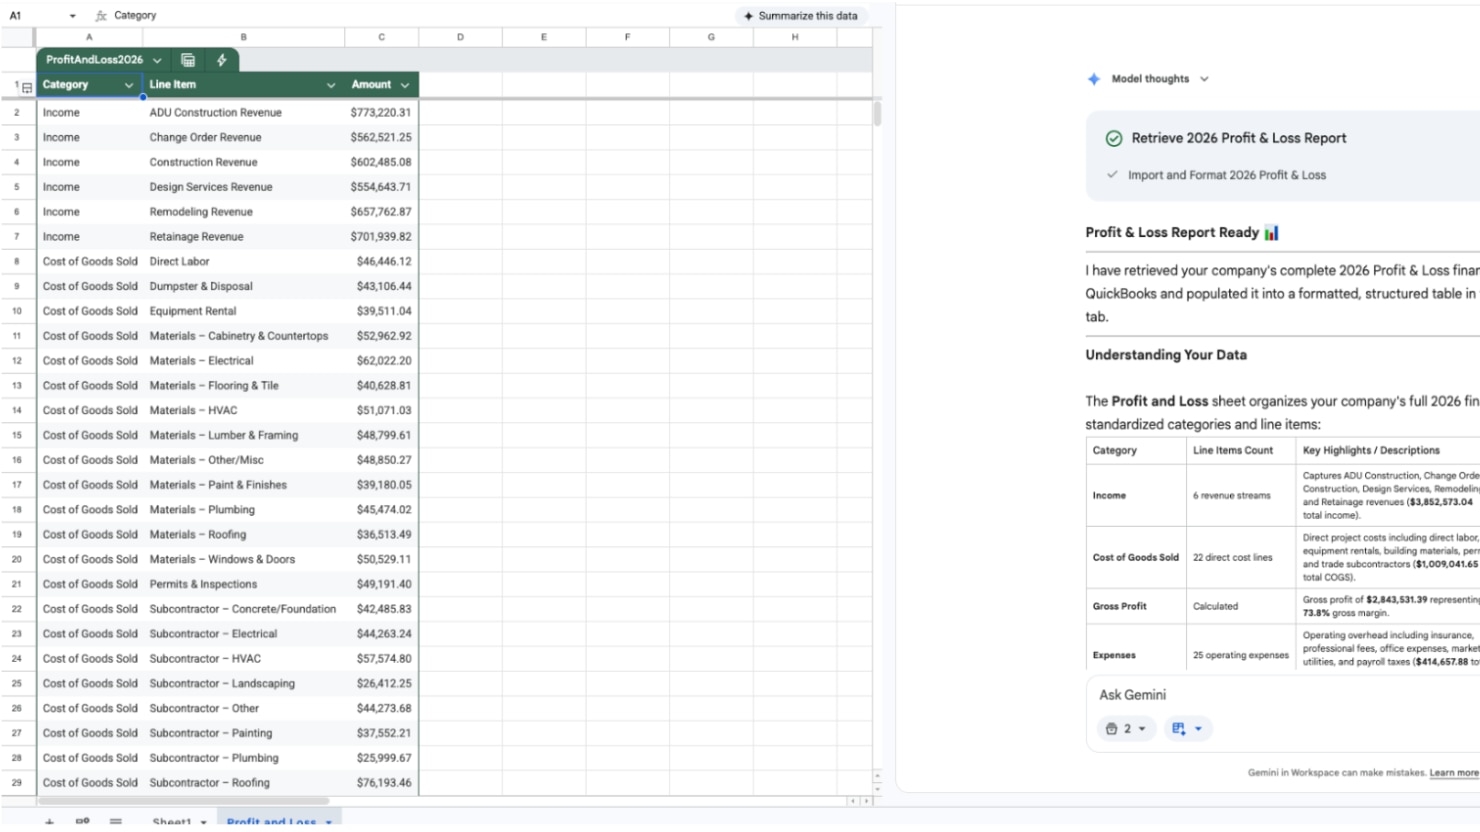This screenshot has width=1480, height=832.
Task: Select row 15 header
Action: pyautogui.click(x=17, y=436)
